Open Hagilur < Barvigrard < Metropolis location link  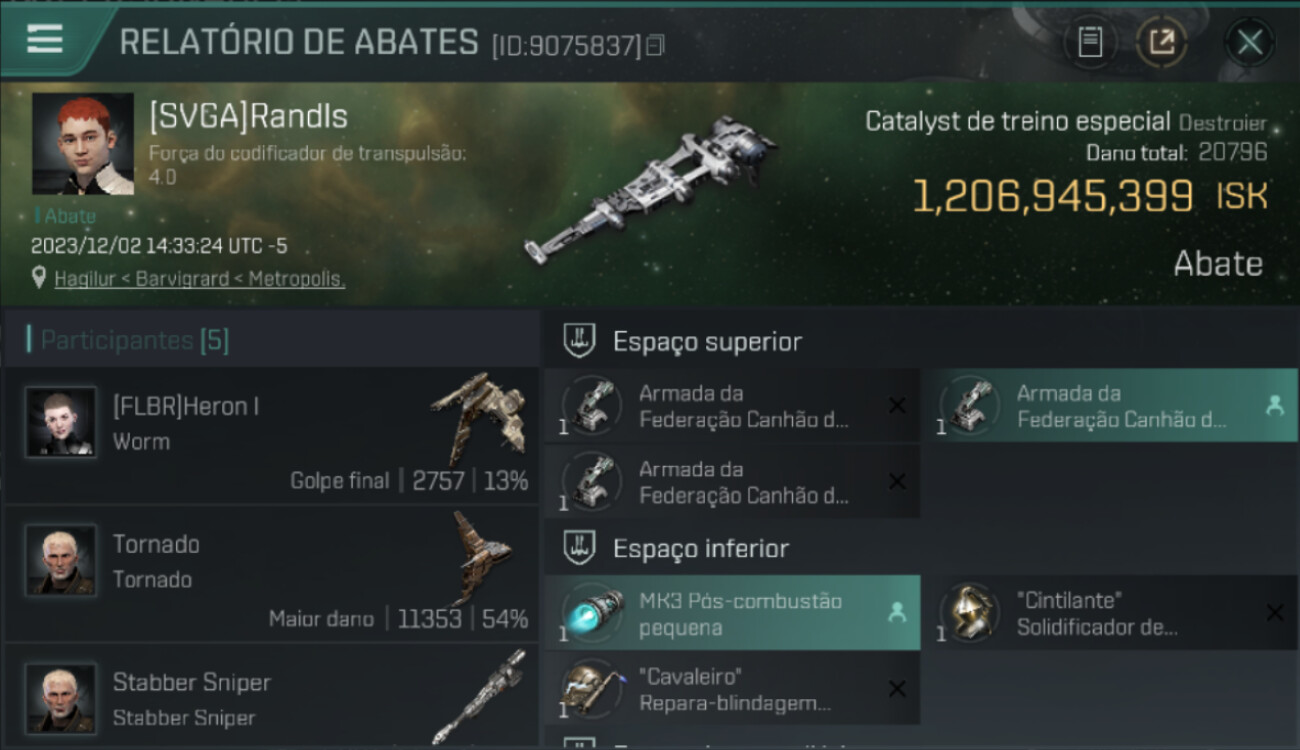(x=200, y=279)
